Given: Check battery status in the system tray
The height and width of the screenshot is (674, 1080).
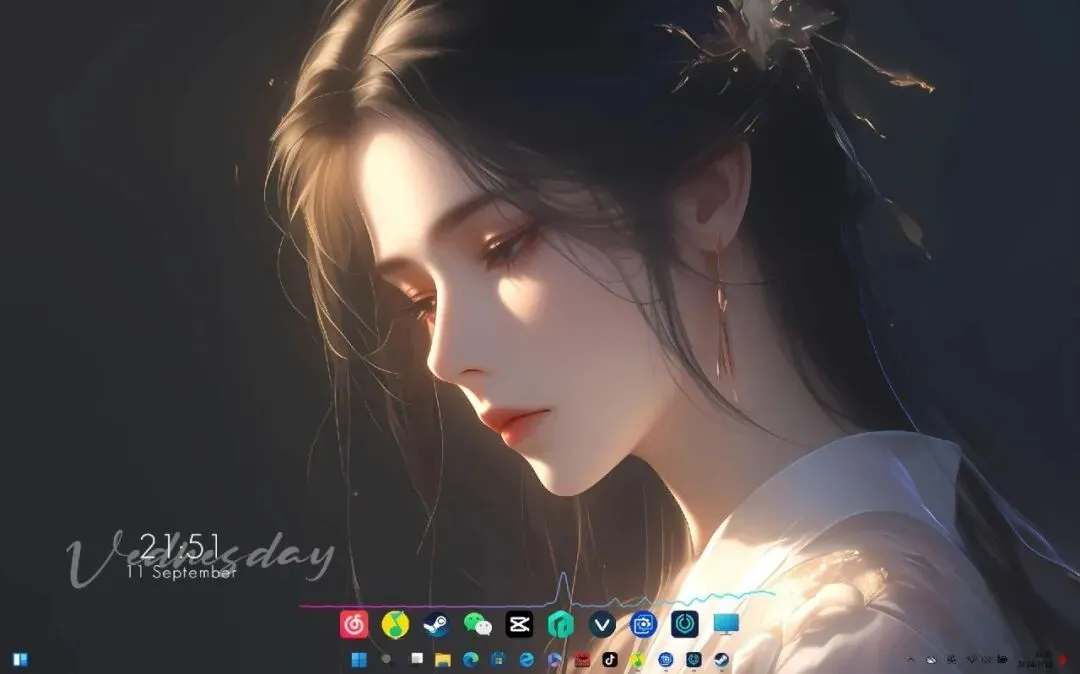Looking at the screenshot, I should point(1002,660).
